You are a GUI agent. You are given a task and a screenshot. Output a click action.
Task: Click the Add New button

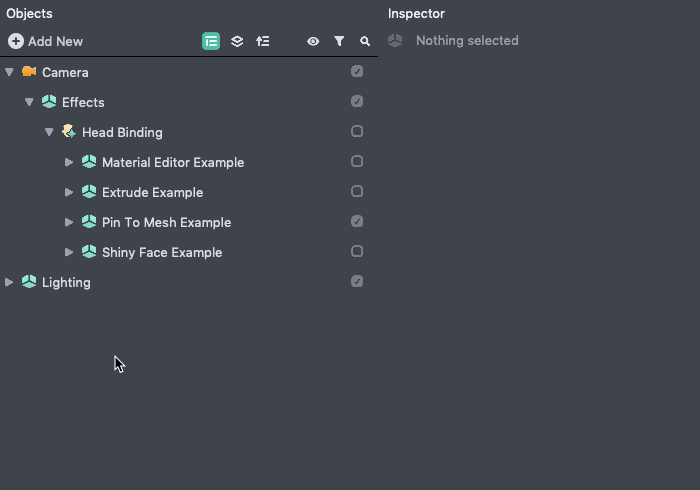pos(46,41)
